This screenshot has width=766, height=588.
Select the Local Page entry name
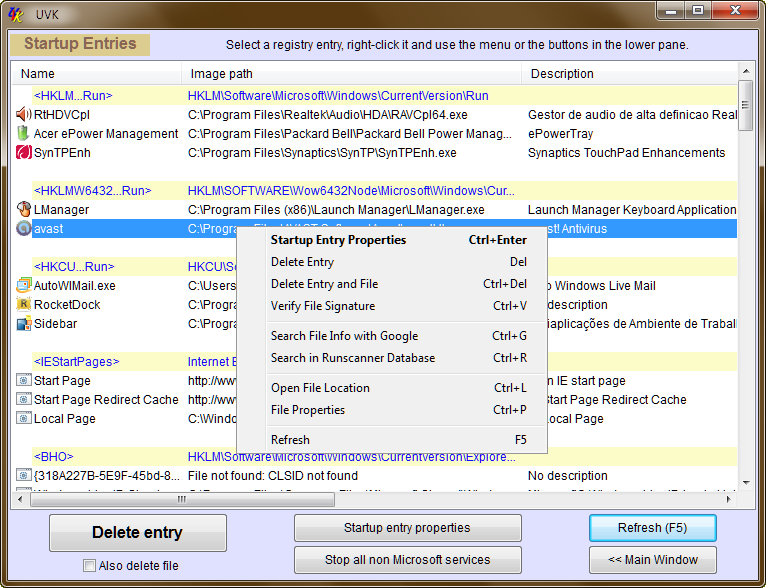(64, 419)
